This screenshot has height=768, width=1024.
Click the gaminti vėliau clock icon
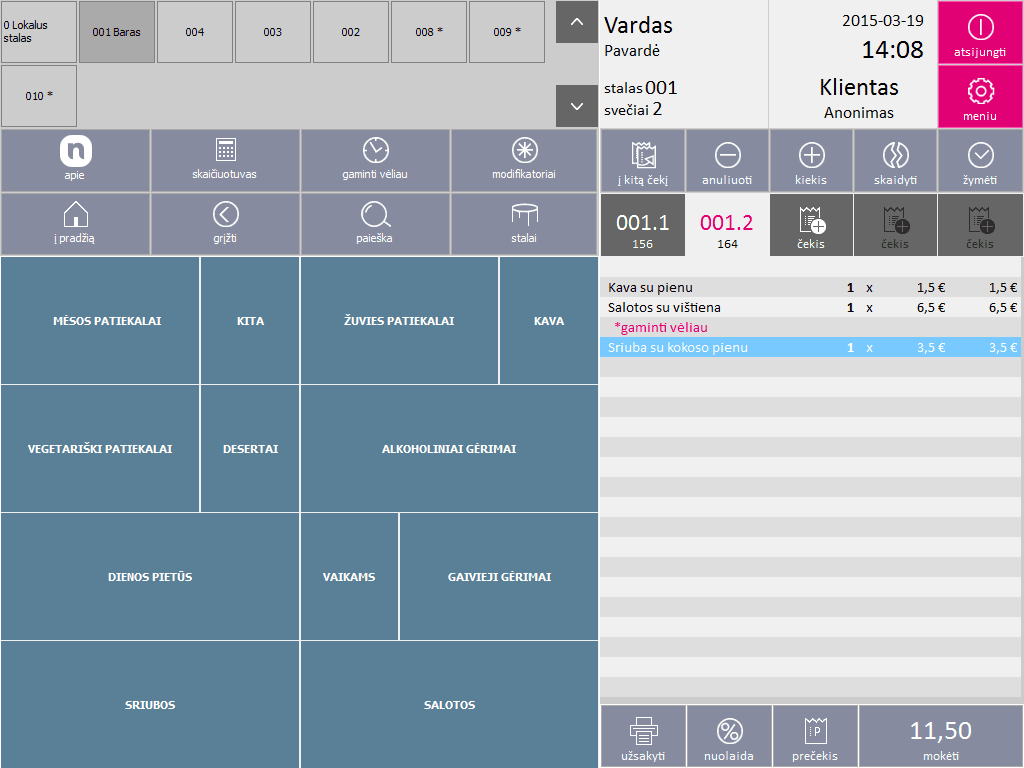coord(375,150)
